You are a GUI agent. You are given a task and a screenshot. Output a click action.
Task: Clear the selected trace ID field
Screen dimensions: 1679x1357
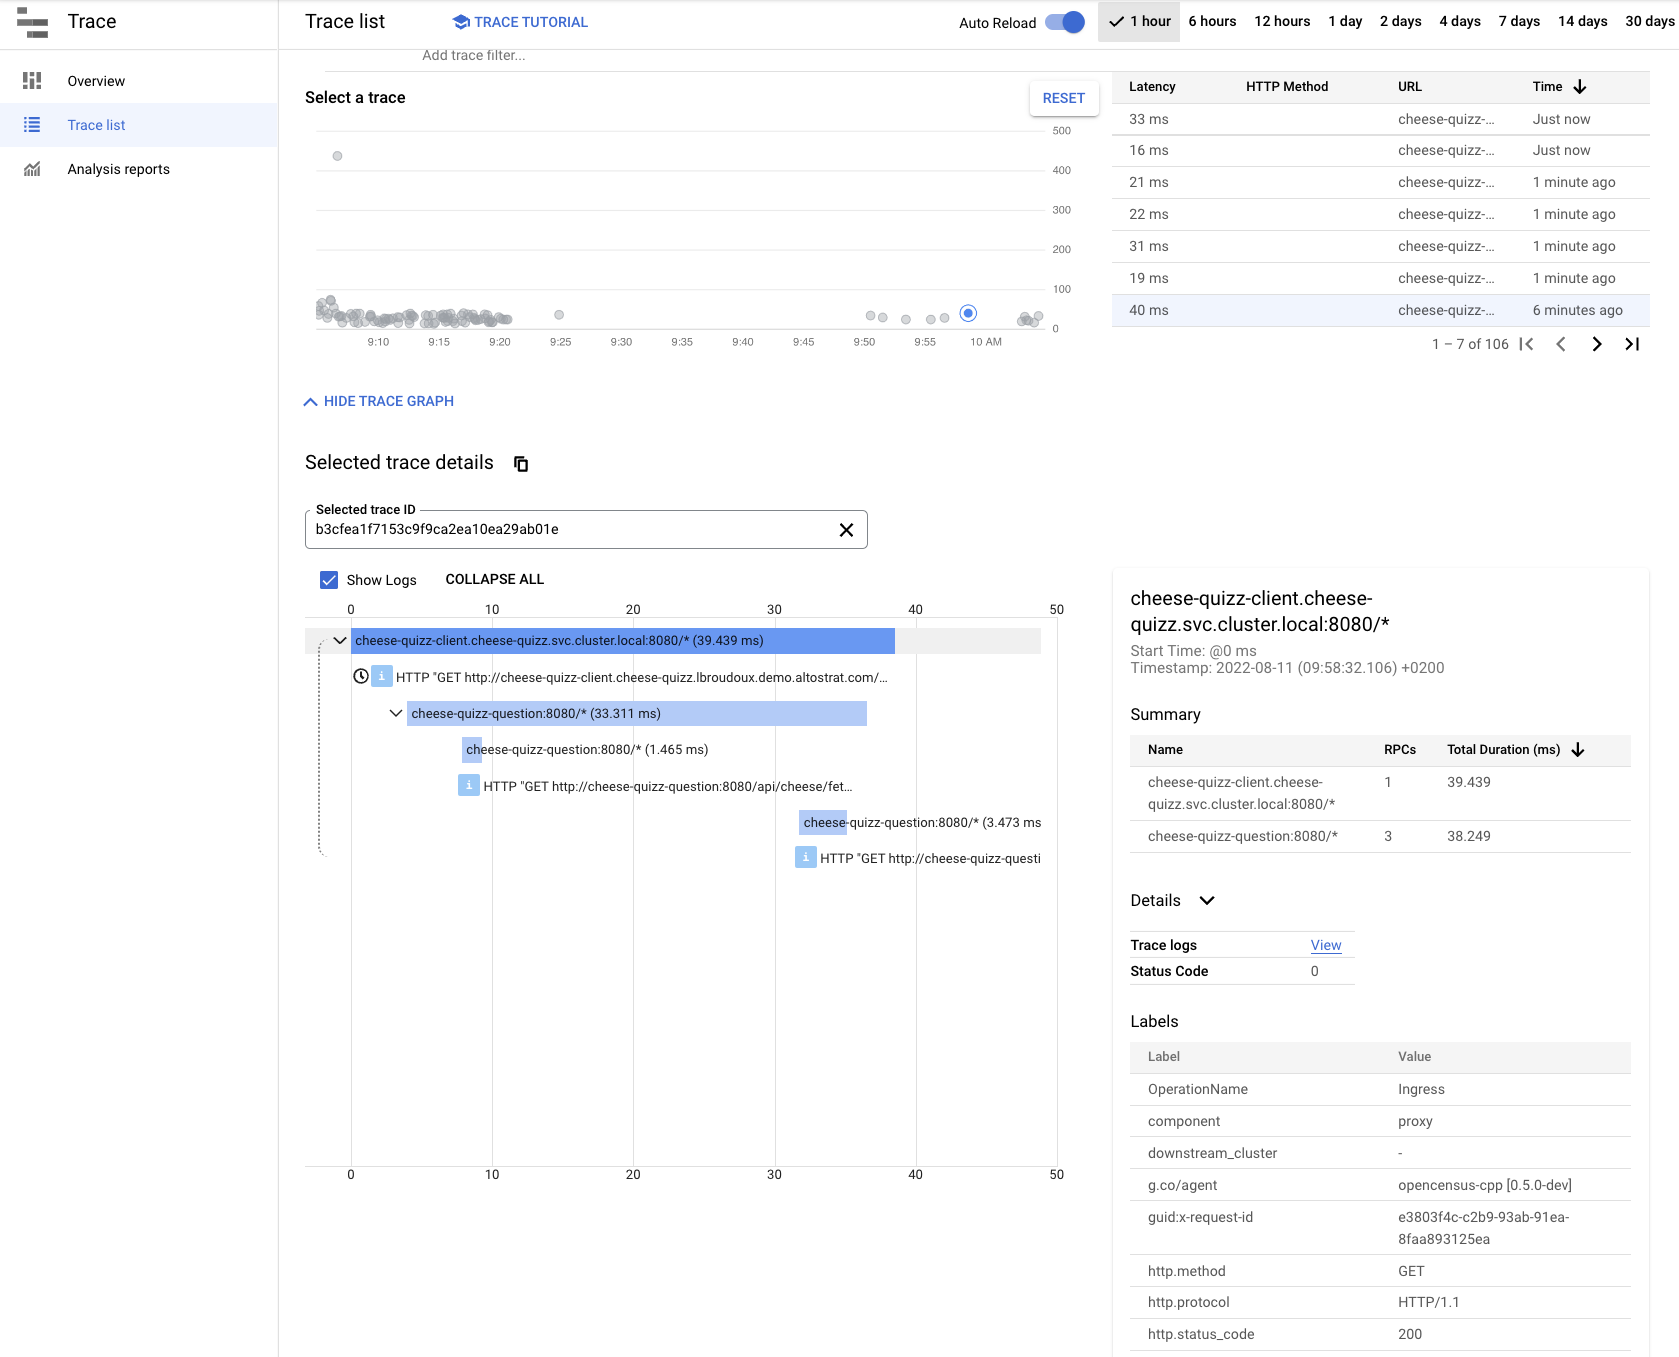(x=846, y=530)
